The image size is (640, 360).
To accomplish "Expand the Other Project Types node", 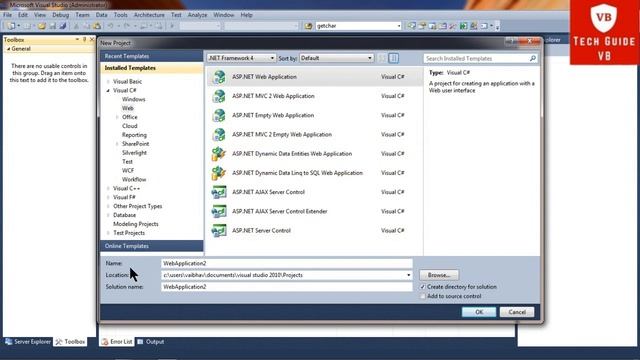I will click(108, 207).
